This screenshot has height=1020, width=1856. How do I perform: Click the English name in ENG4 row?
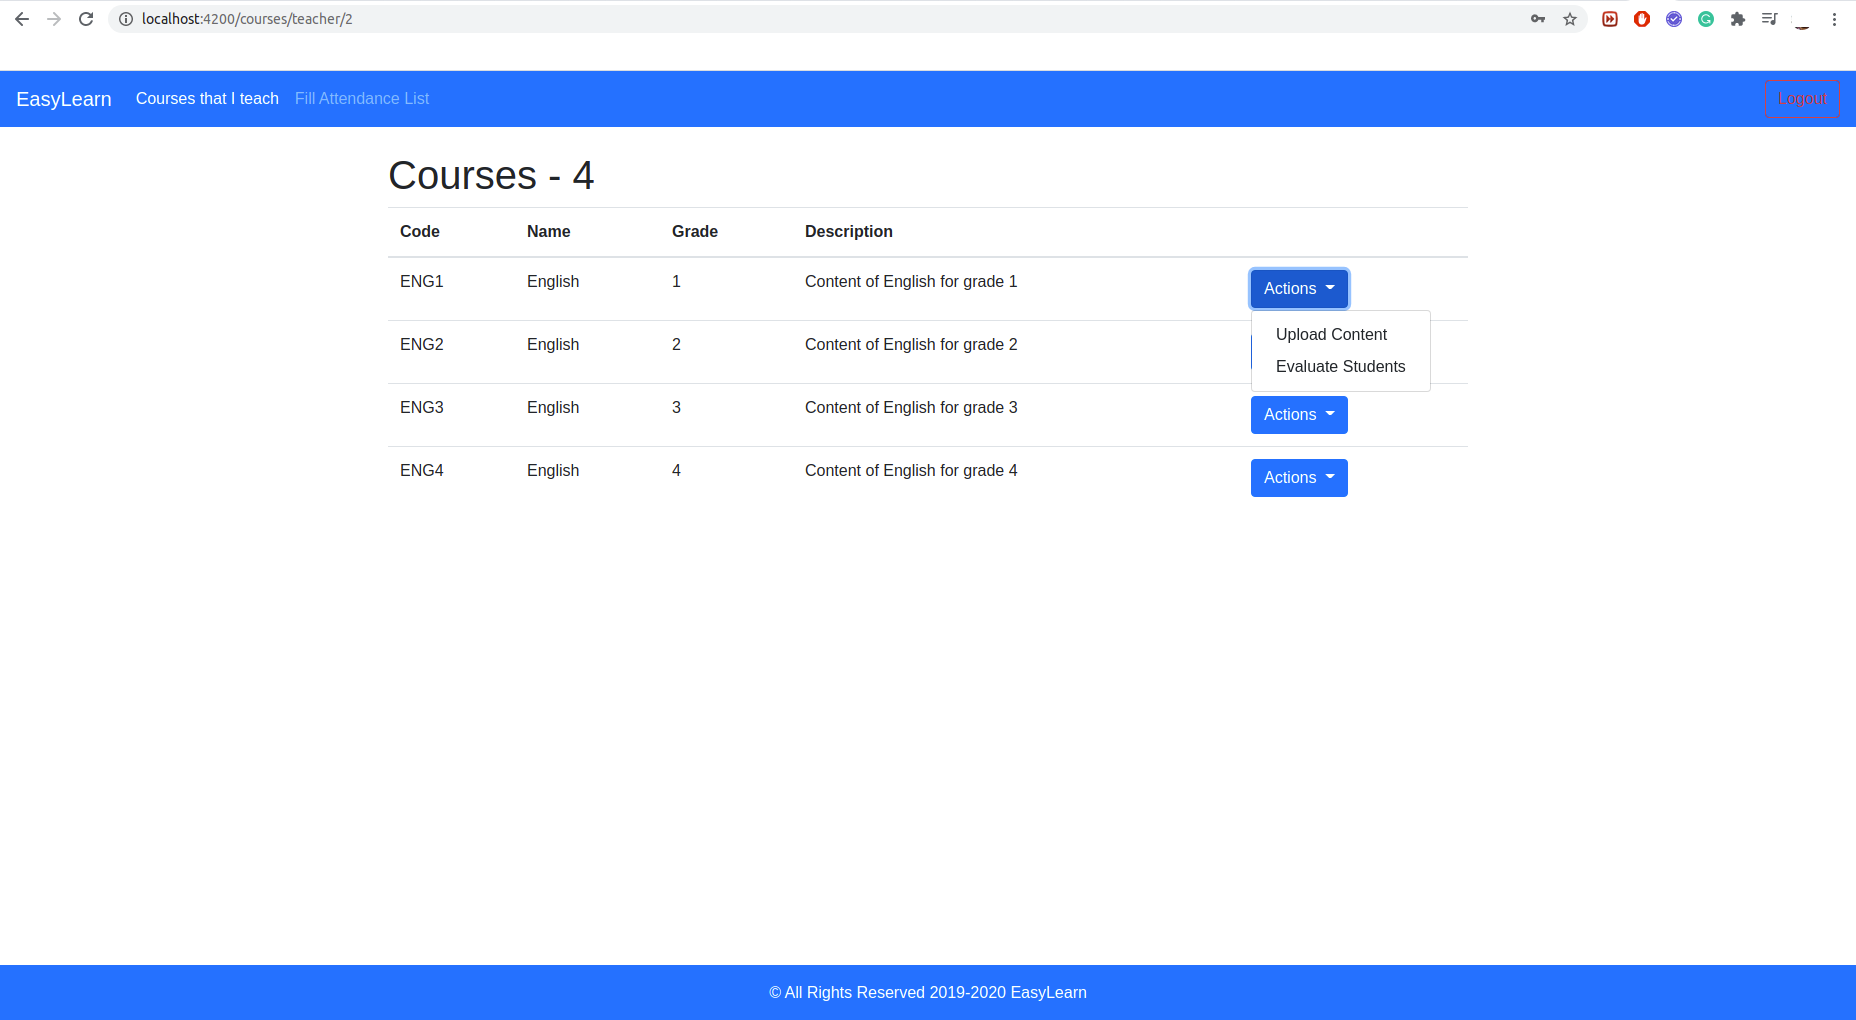click(x=553, y=471)
